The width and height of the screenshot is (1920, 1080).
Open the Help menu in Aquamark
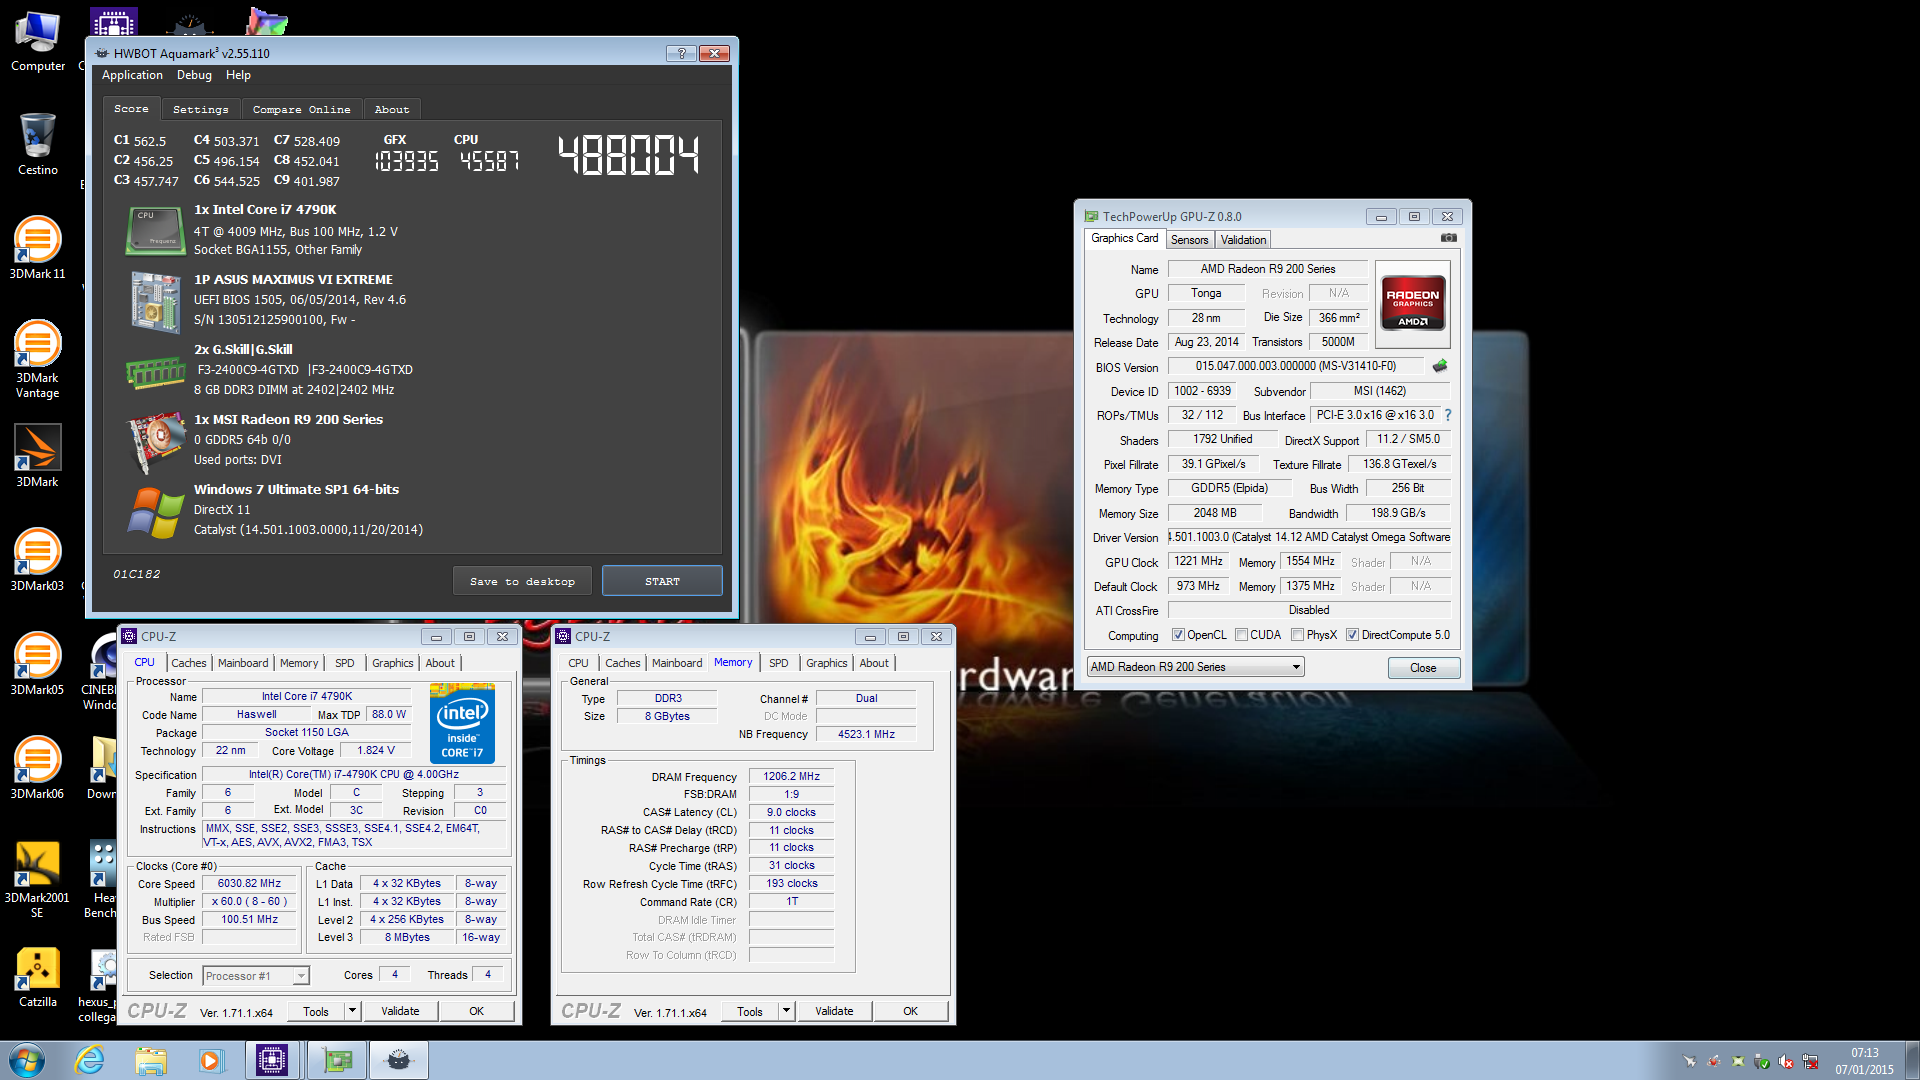[x=238, y=75]
